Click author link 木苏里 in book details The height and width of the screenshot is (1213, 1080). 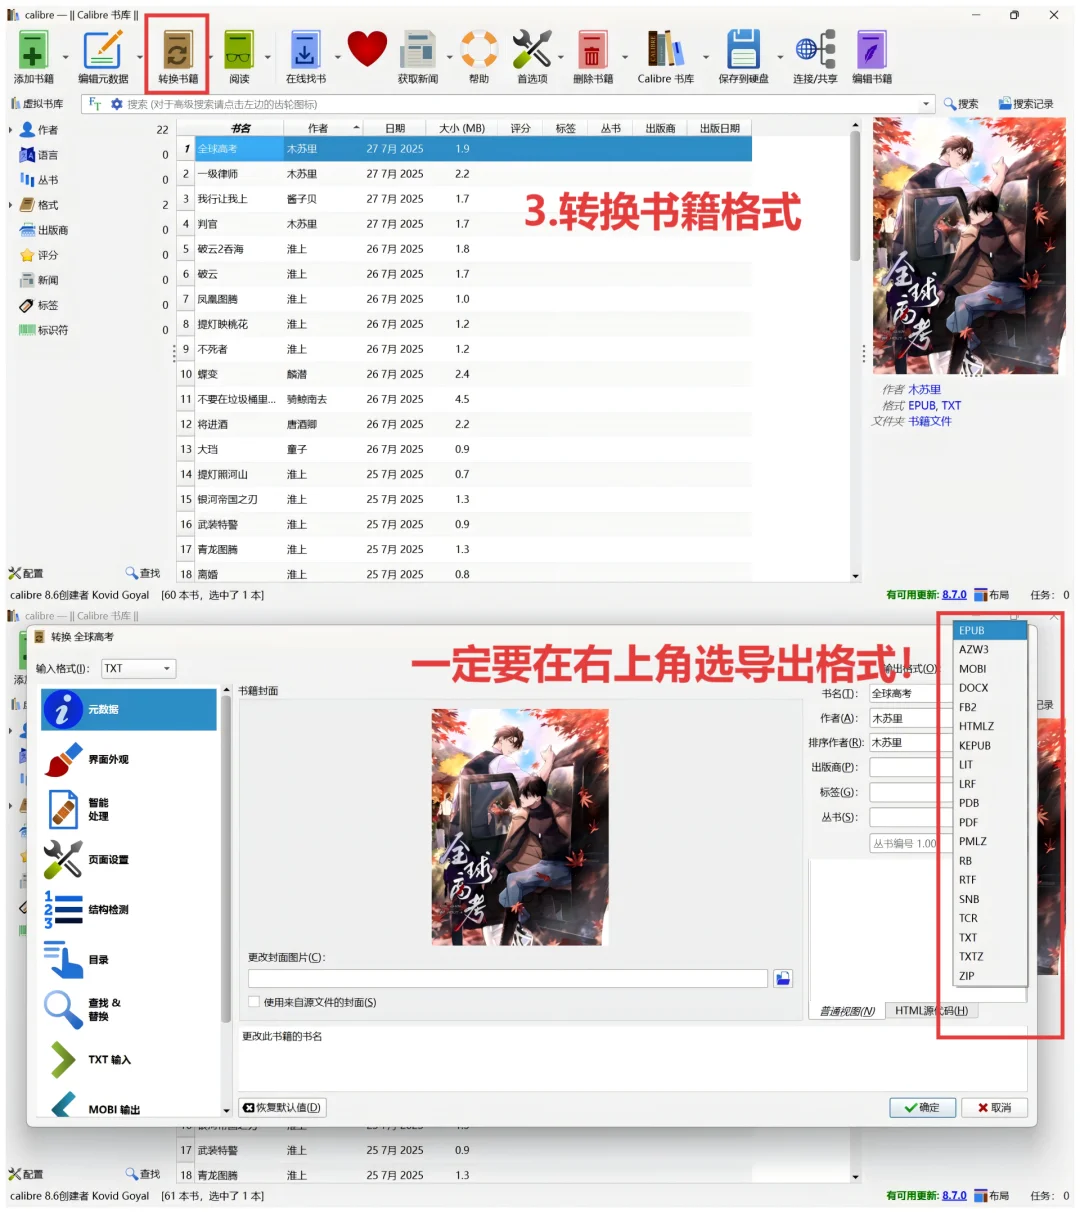point(924,390)
